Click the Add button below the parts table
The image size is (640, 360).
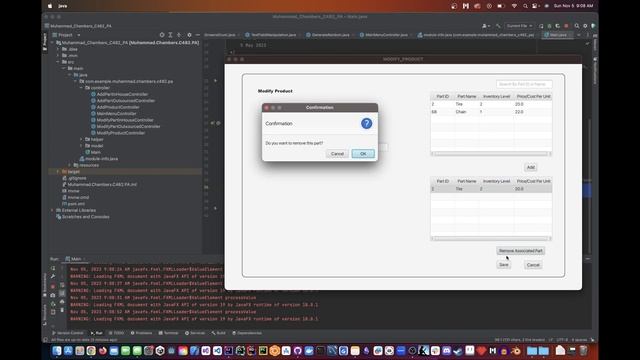point(530,167)
